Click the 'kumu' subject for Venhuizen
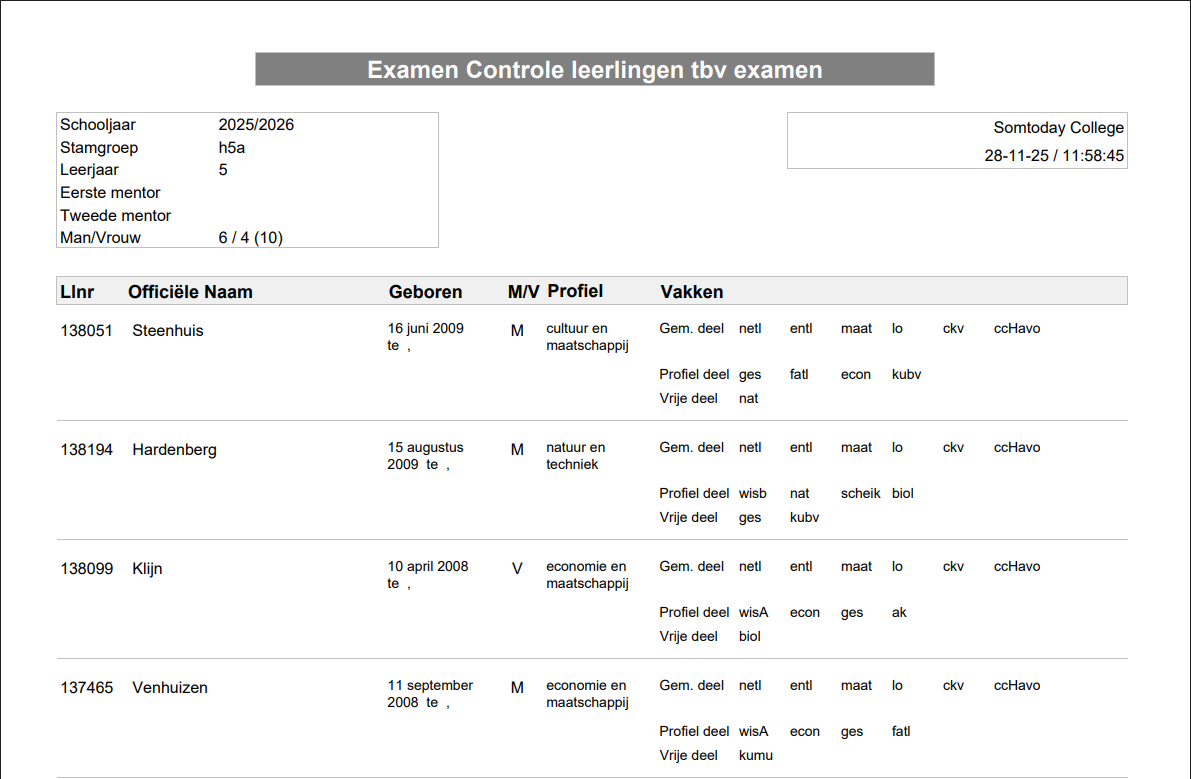This screenshot has width=1191, height=779. 755,755
